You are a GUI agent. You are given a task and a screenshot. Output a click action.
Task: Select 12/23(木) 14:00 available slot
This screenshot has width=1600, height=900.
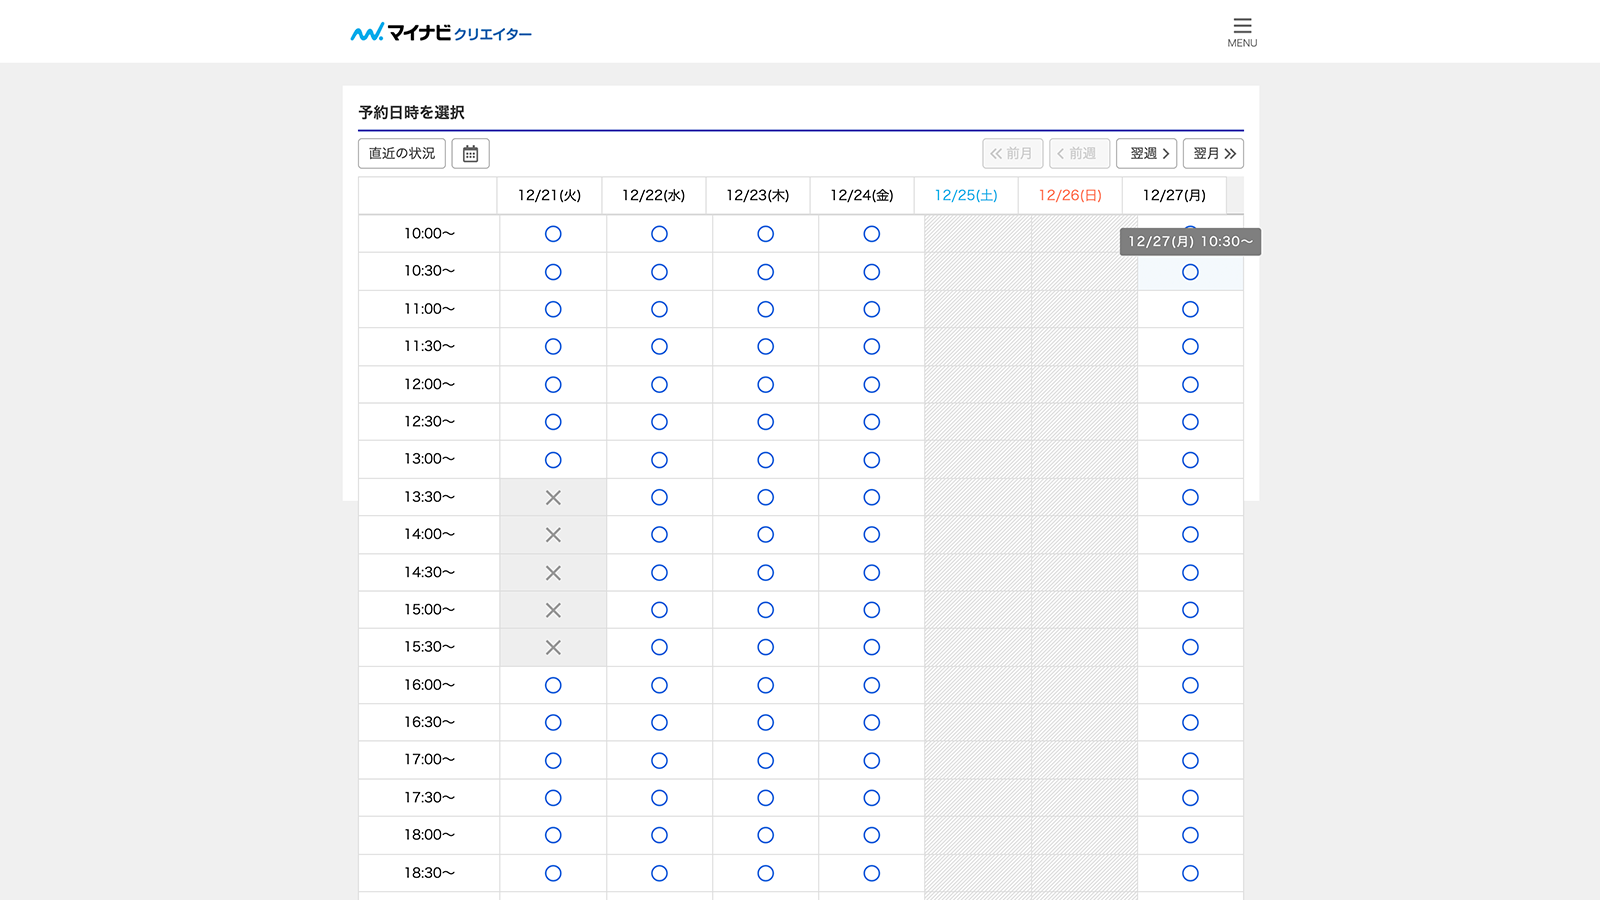pyautogui.click(x=765, y=535)
